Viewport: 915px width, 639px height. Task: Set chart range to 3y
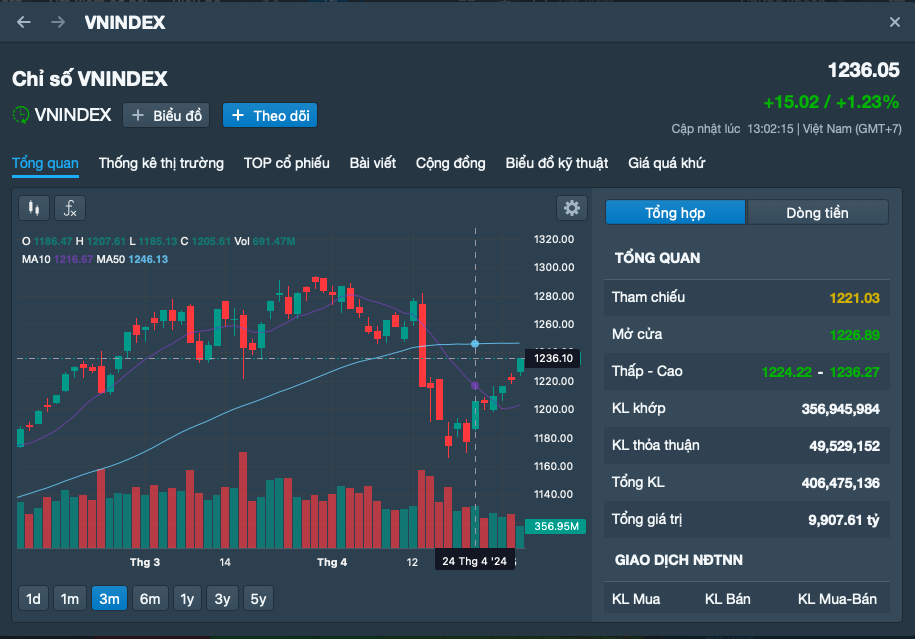(x=222, y=599)
